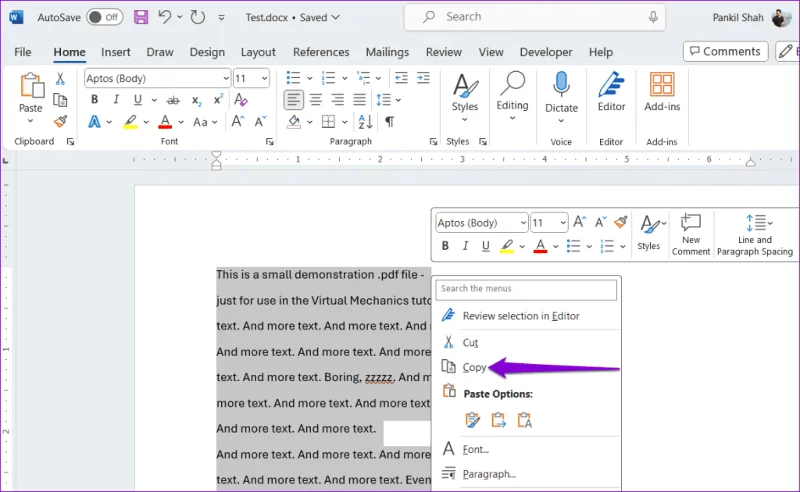Open the ribbon font size dropdown
800x492 pixels.
click(264, 79)
